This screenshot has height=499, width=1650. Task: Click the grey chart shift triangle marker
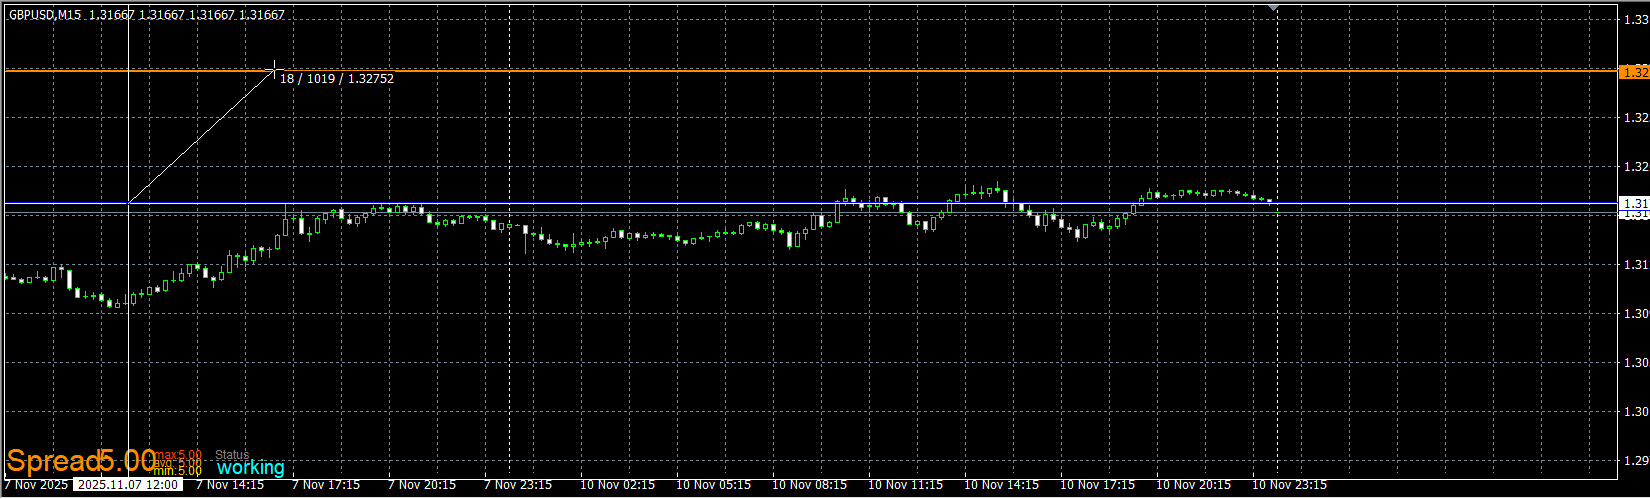[x=1273, y=8]
